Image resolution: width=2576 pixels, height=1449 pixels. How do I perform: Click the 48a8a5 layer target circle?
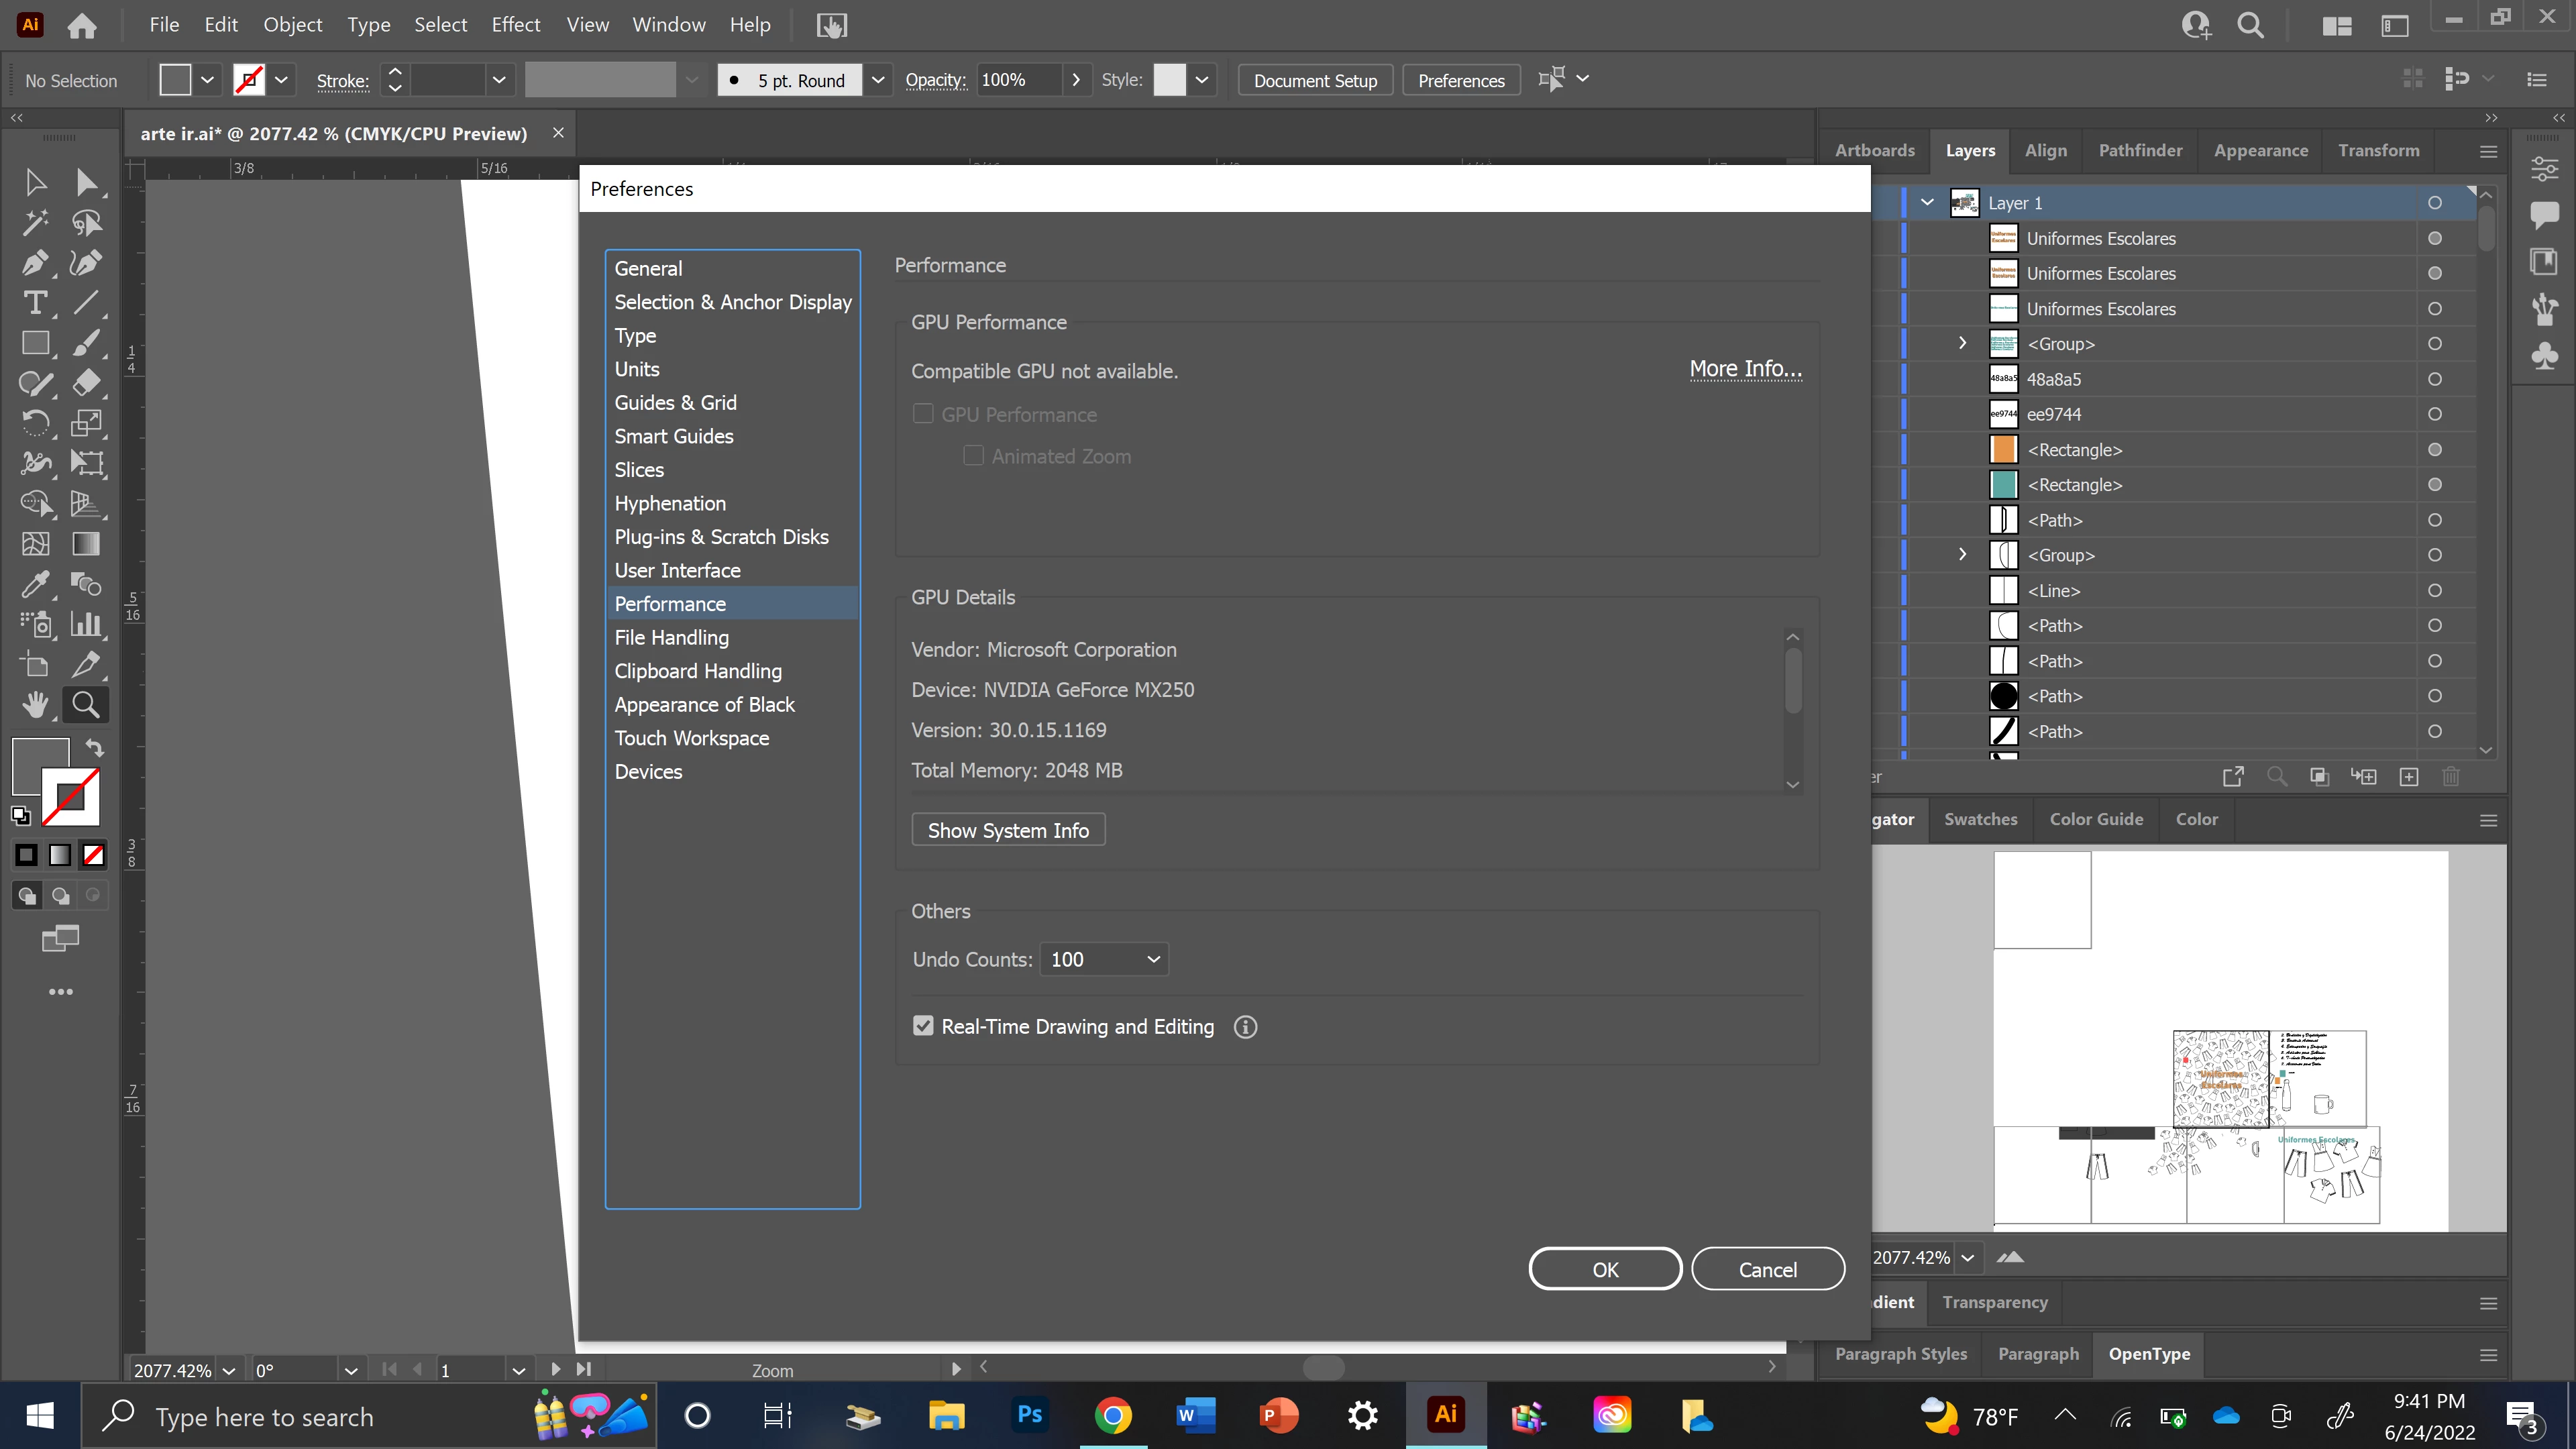tap(2434, 379)
